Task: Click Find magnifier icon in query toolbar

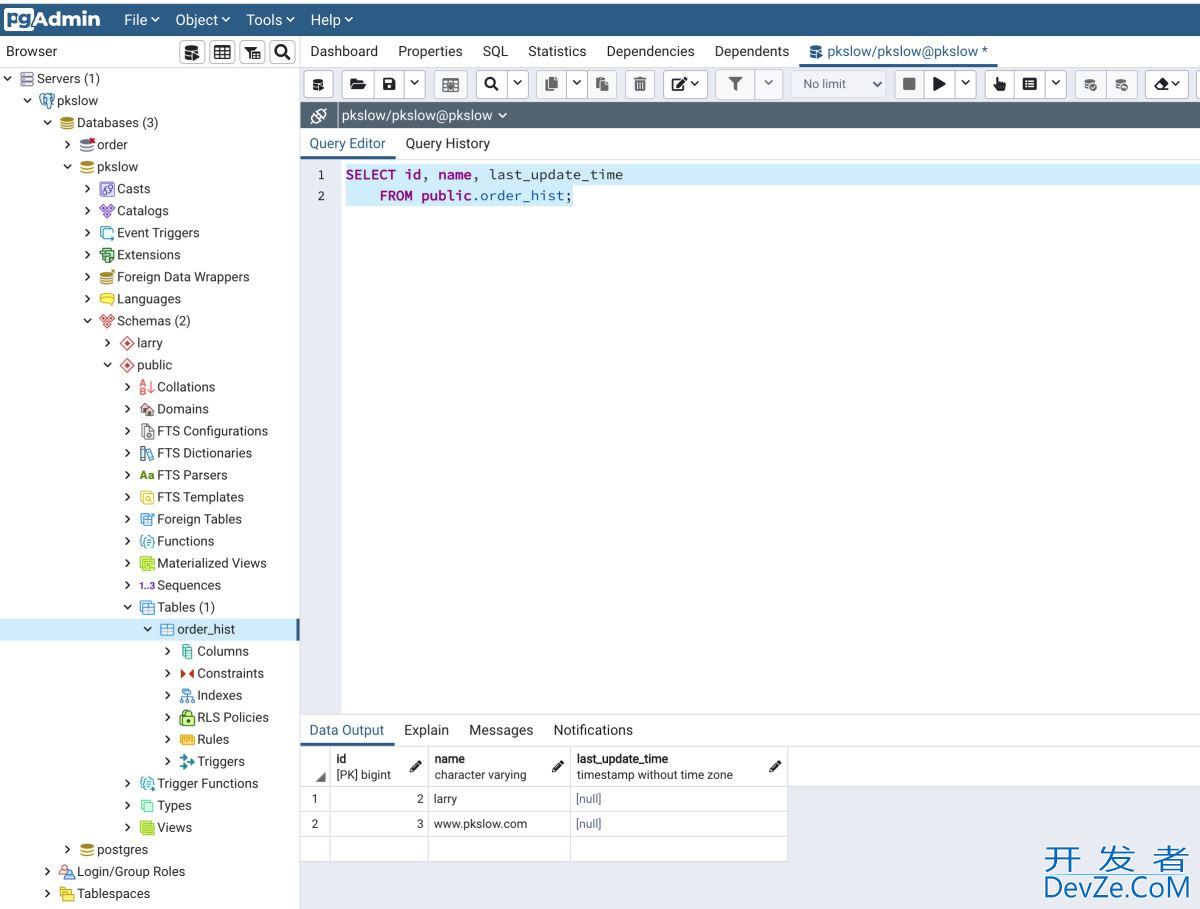Action: click(491, 84)
